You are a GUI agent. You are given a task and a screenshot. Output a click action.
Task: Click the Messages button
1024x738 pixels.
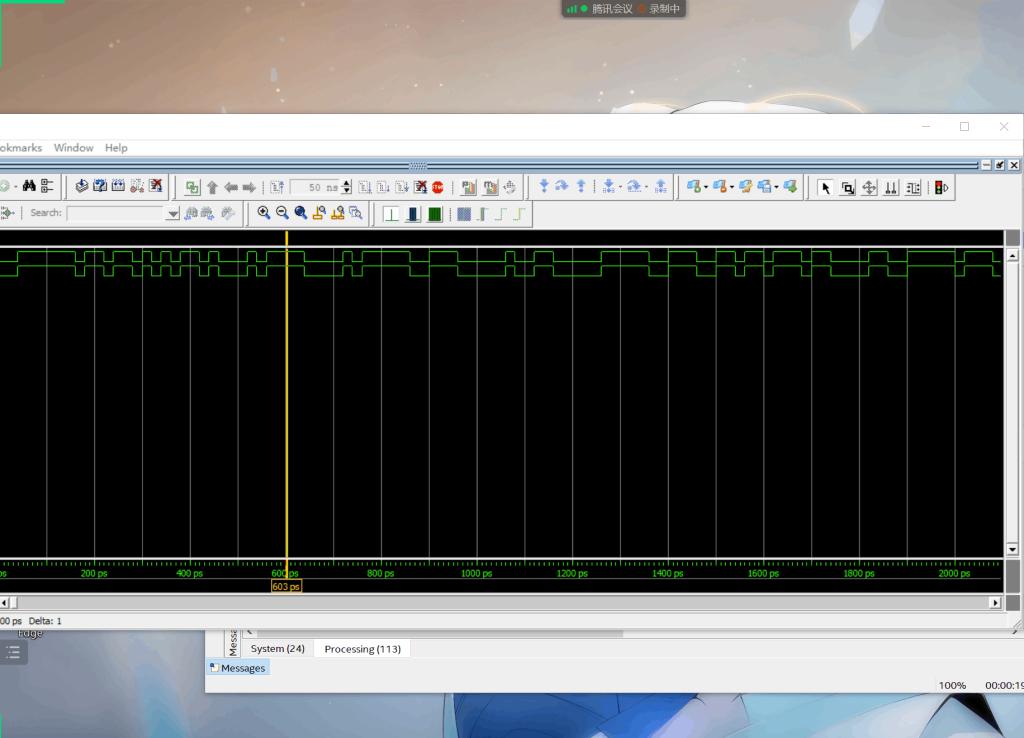click(238, 668)
